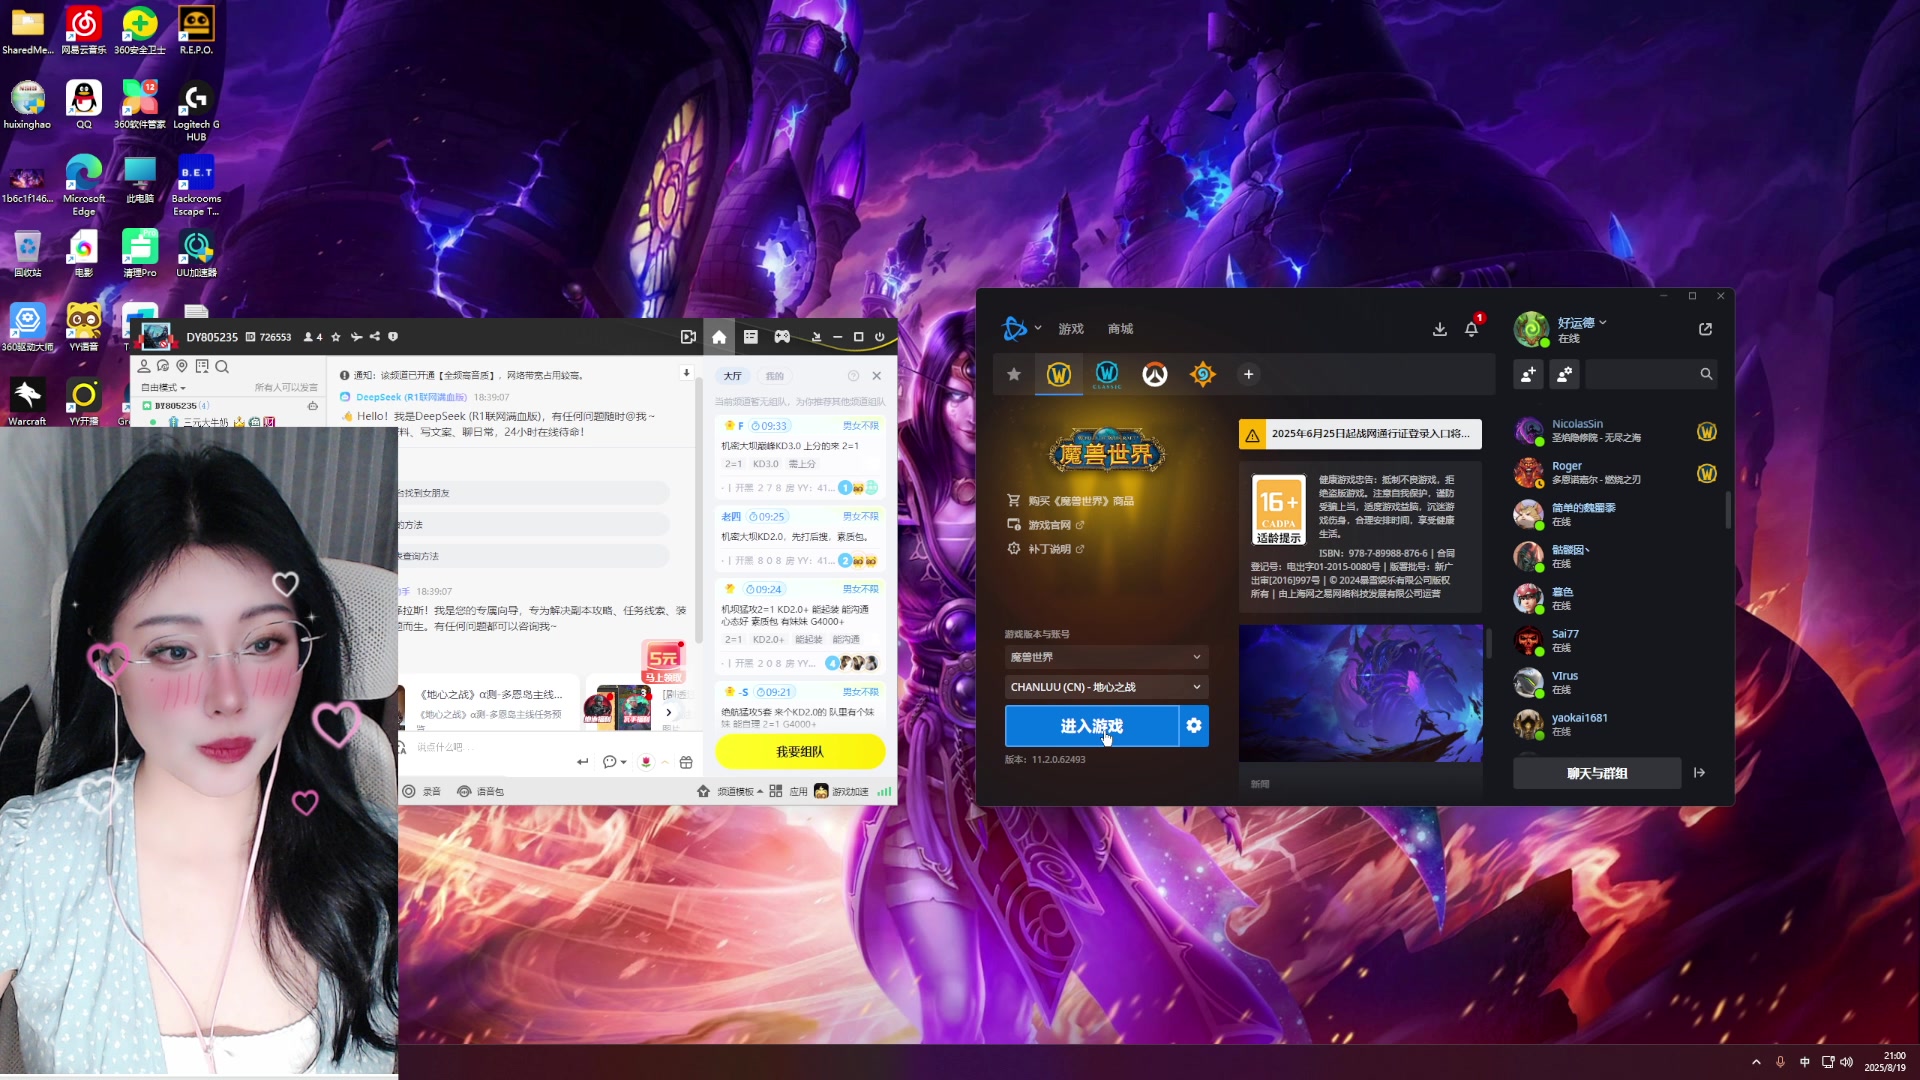
Task: Close the YY team recommendation panel
Action: 877,376
